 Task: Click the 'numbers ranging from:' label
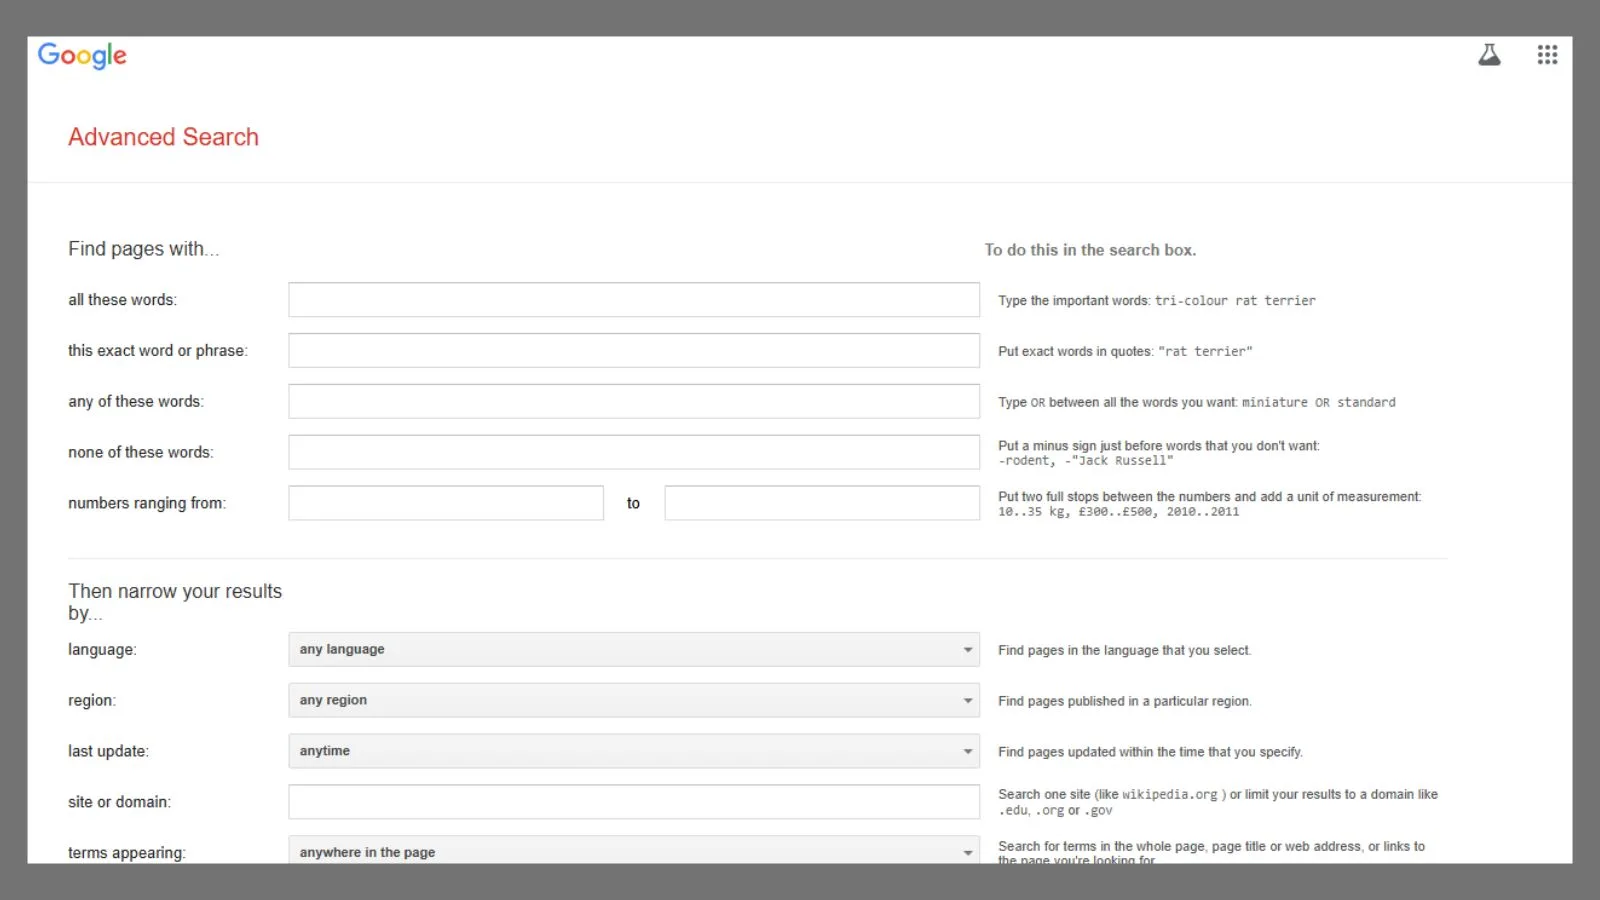click(147, 503)
